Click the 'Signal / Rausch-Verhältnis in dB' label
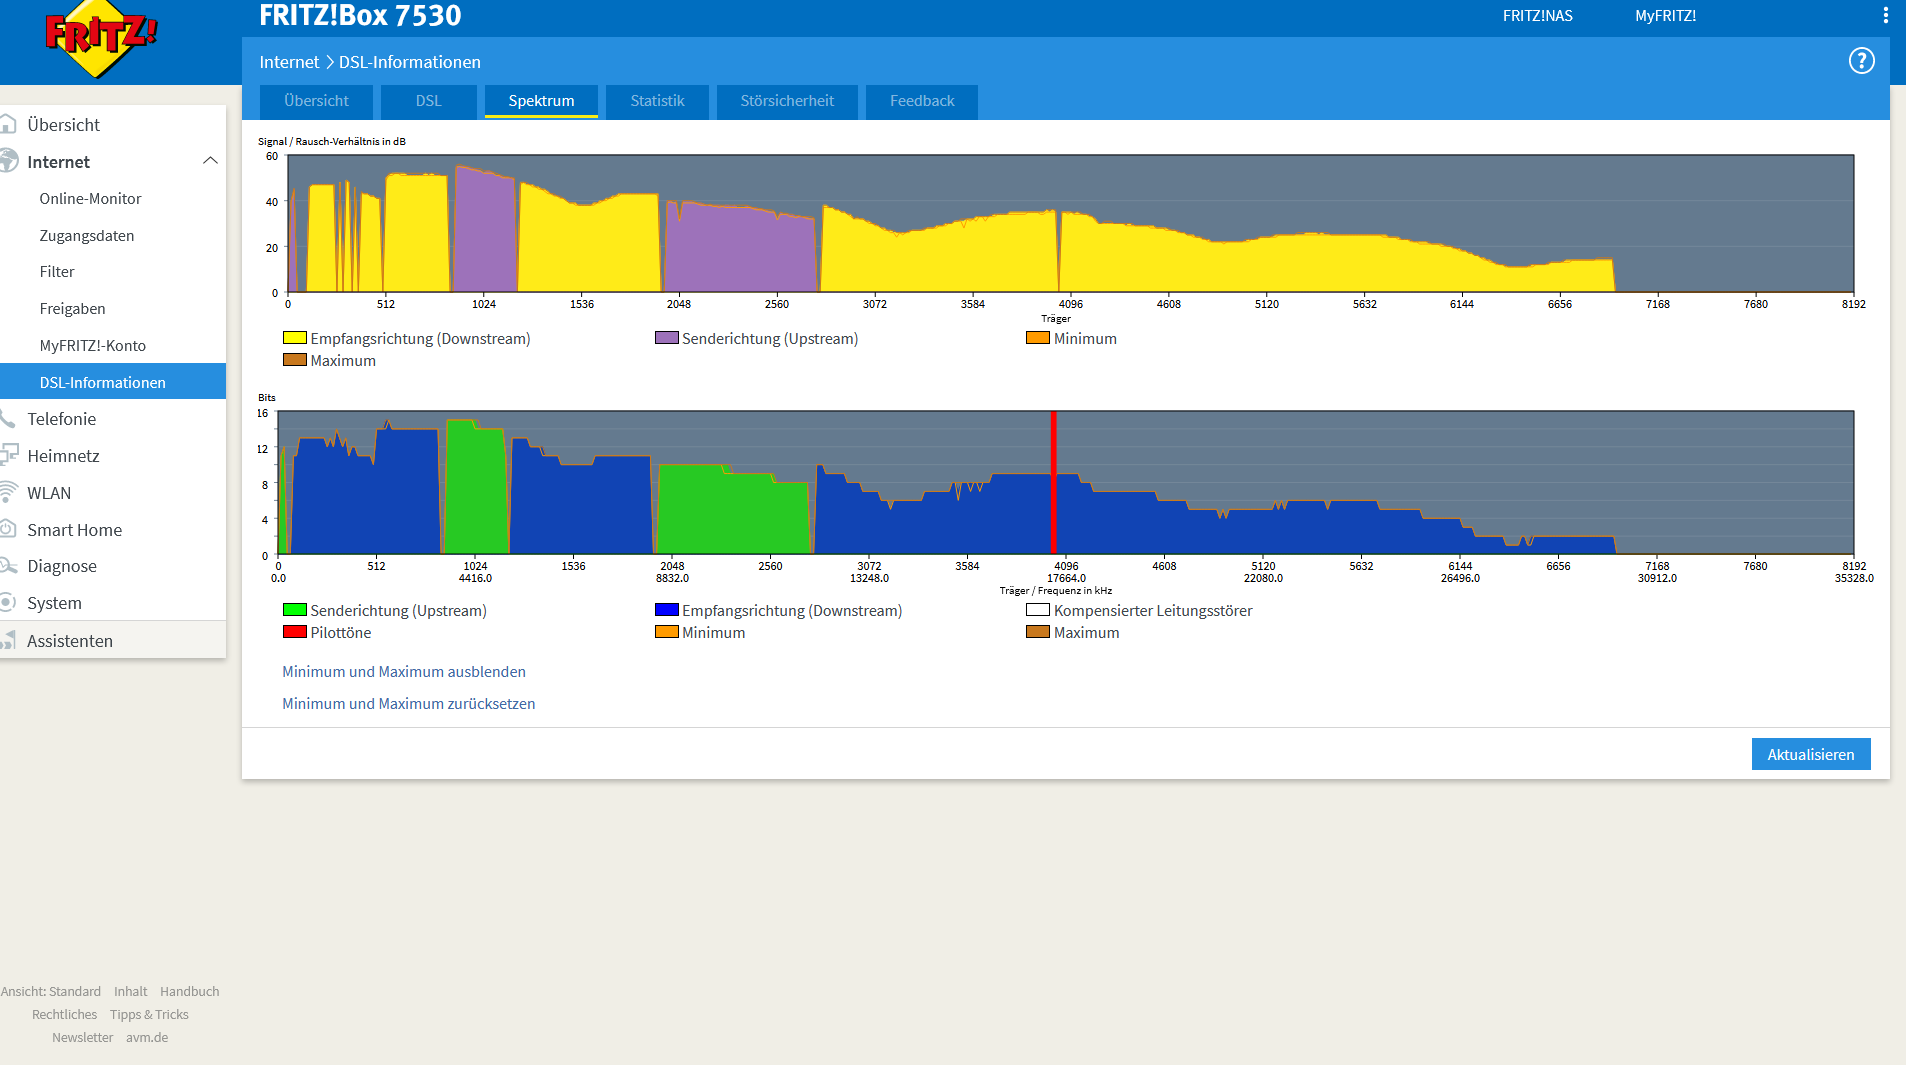 coord(332,142)
